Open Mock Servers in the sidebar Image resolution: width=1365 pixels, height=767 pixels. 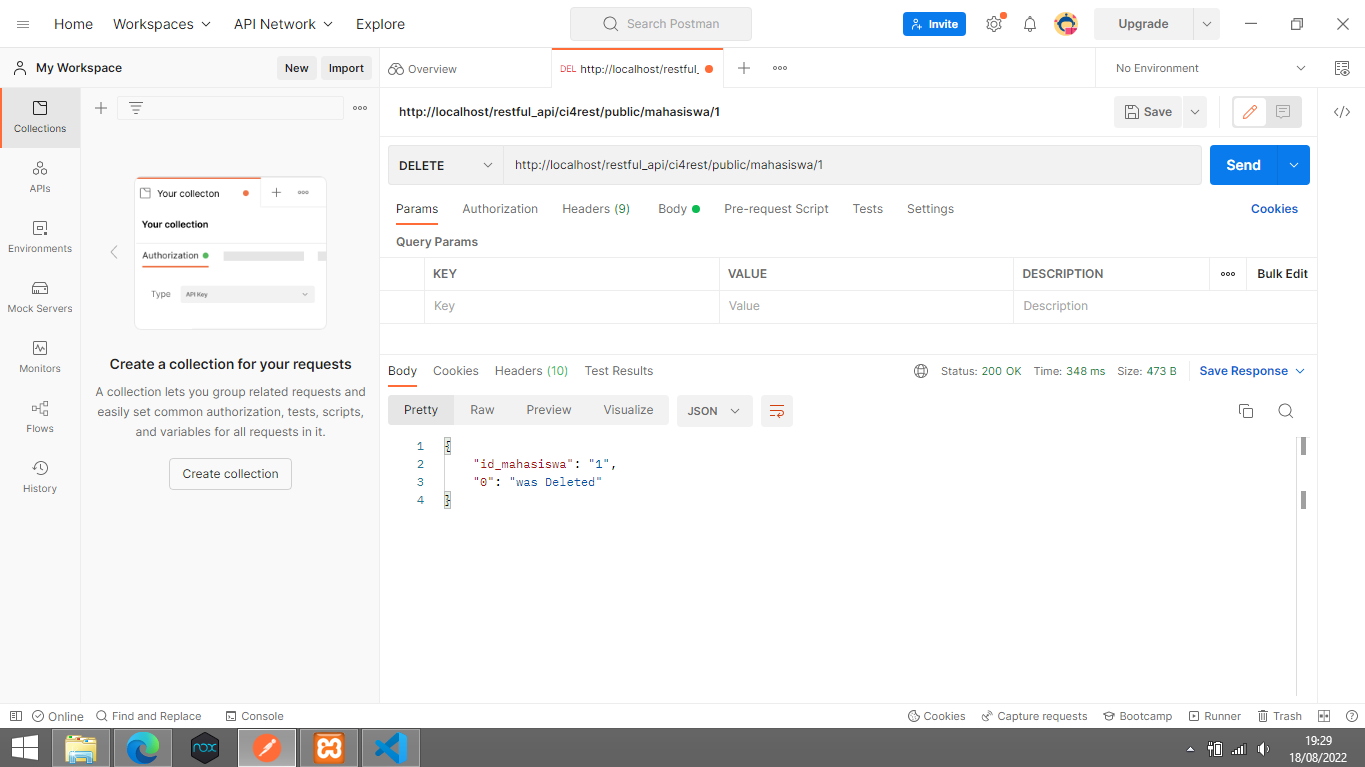point(40,297)
